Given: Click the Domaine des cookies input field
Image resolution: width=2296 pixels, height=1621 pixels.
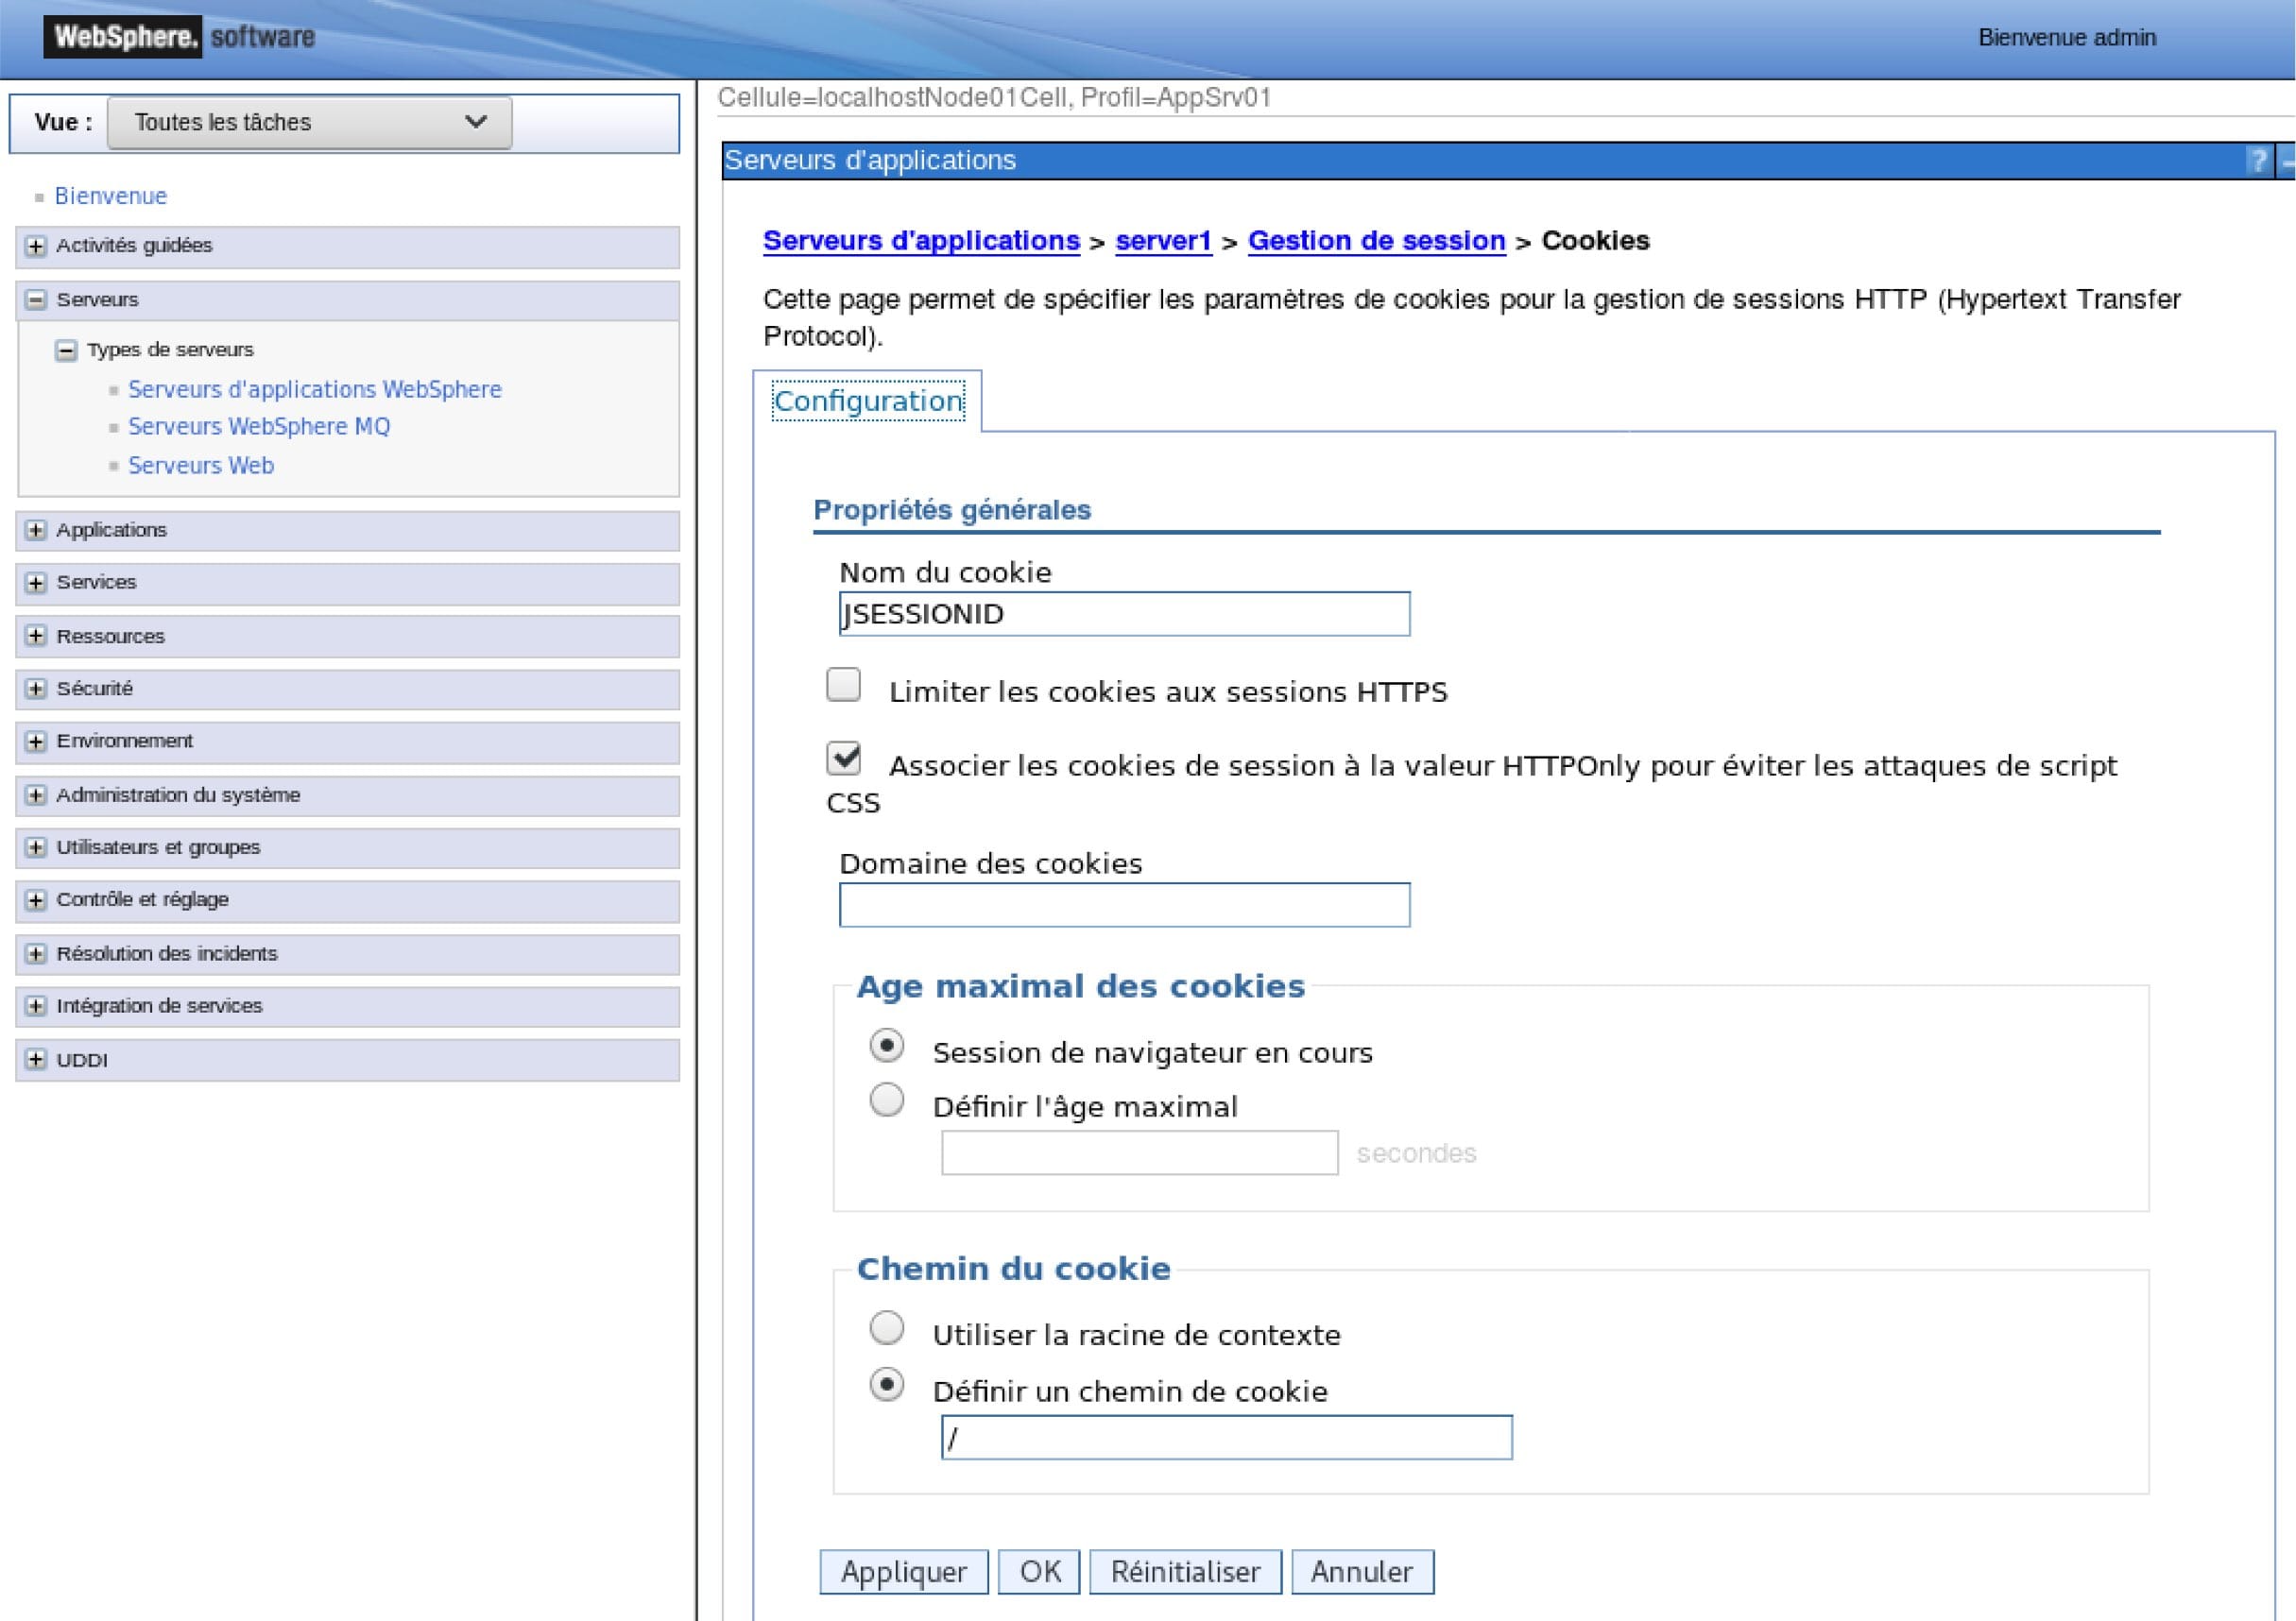Looking at the screenshot, I should 1124,905.
